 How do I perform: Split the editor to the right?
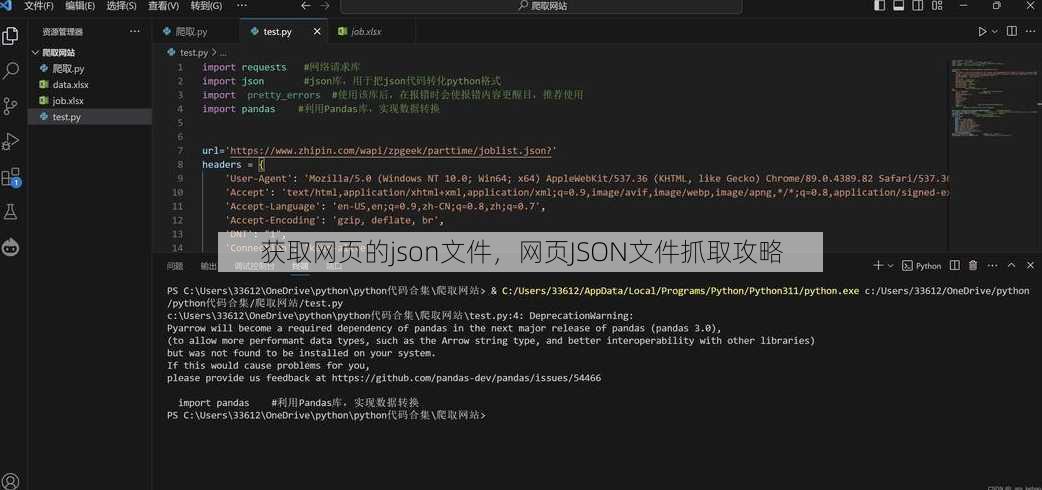click(1011, 31)
